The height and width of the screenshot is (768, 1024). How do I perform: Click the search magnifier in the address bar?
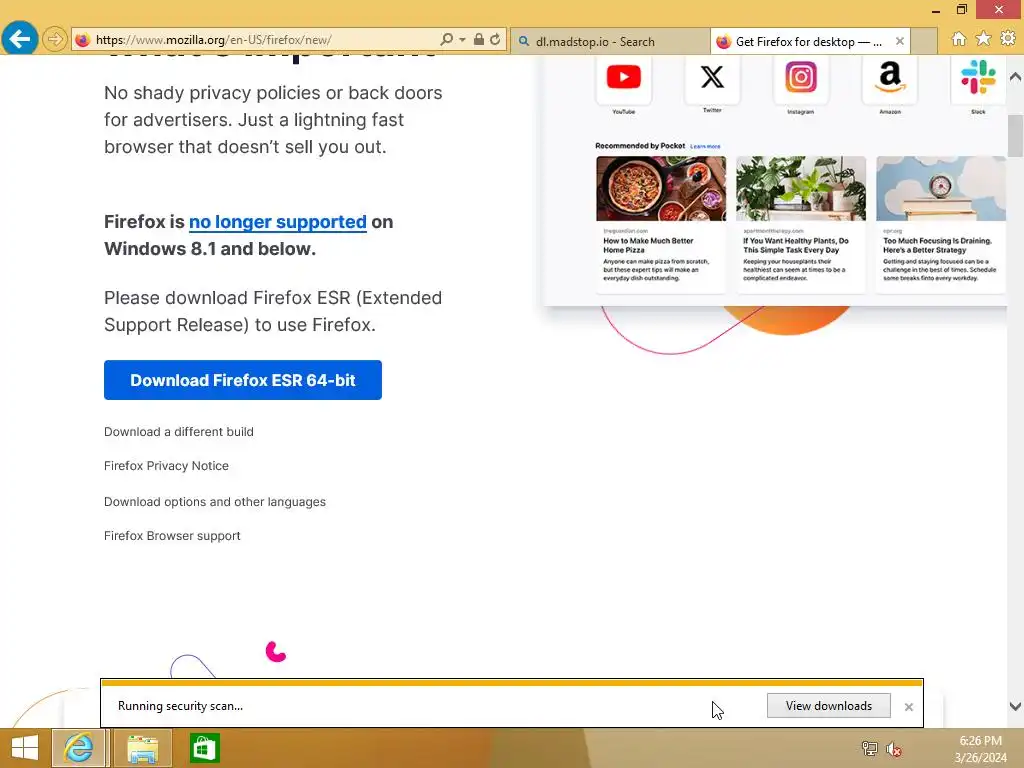click(446, 39)
